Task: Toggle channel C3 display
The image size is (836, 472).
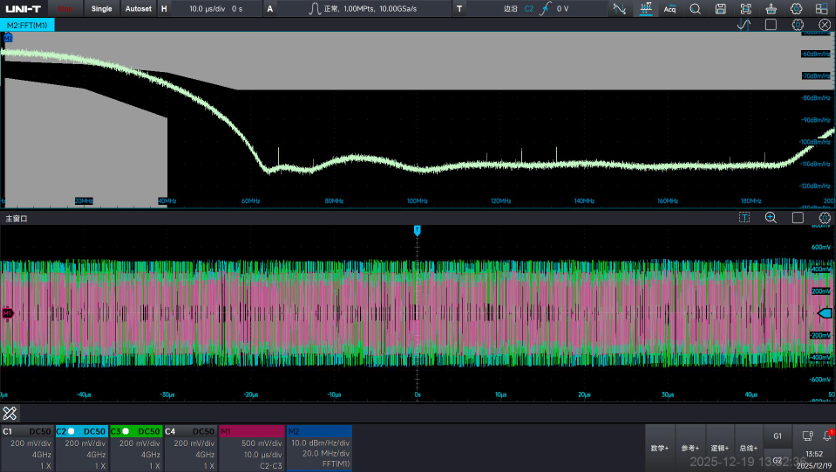Action: point(136,431)
